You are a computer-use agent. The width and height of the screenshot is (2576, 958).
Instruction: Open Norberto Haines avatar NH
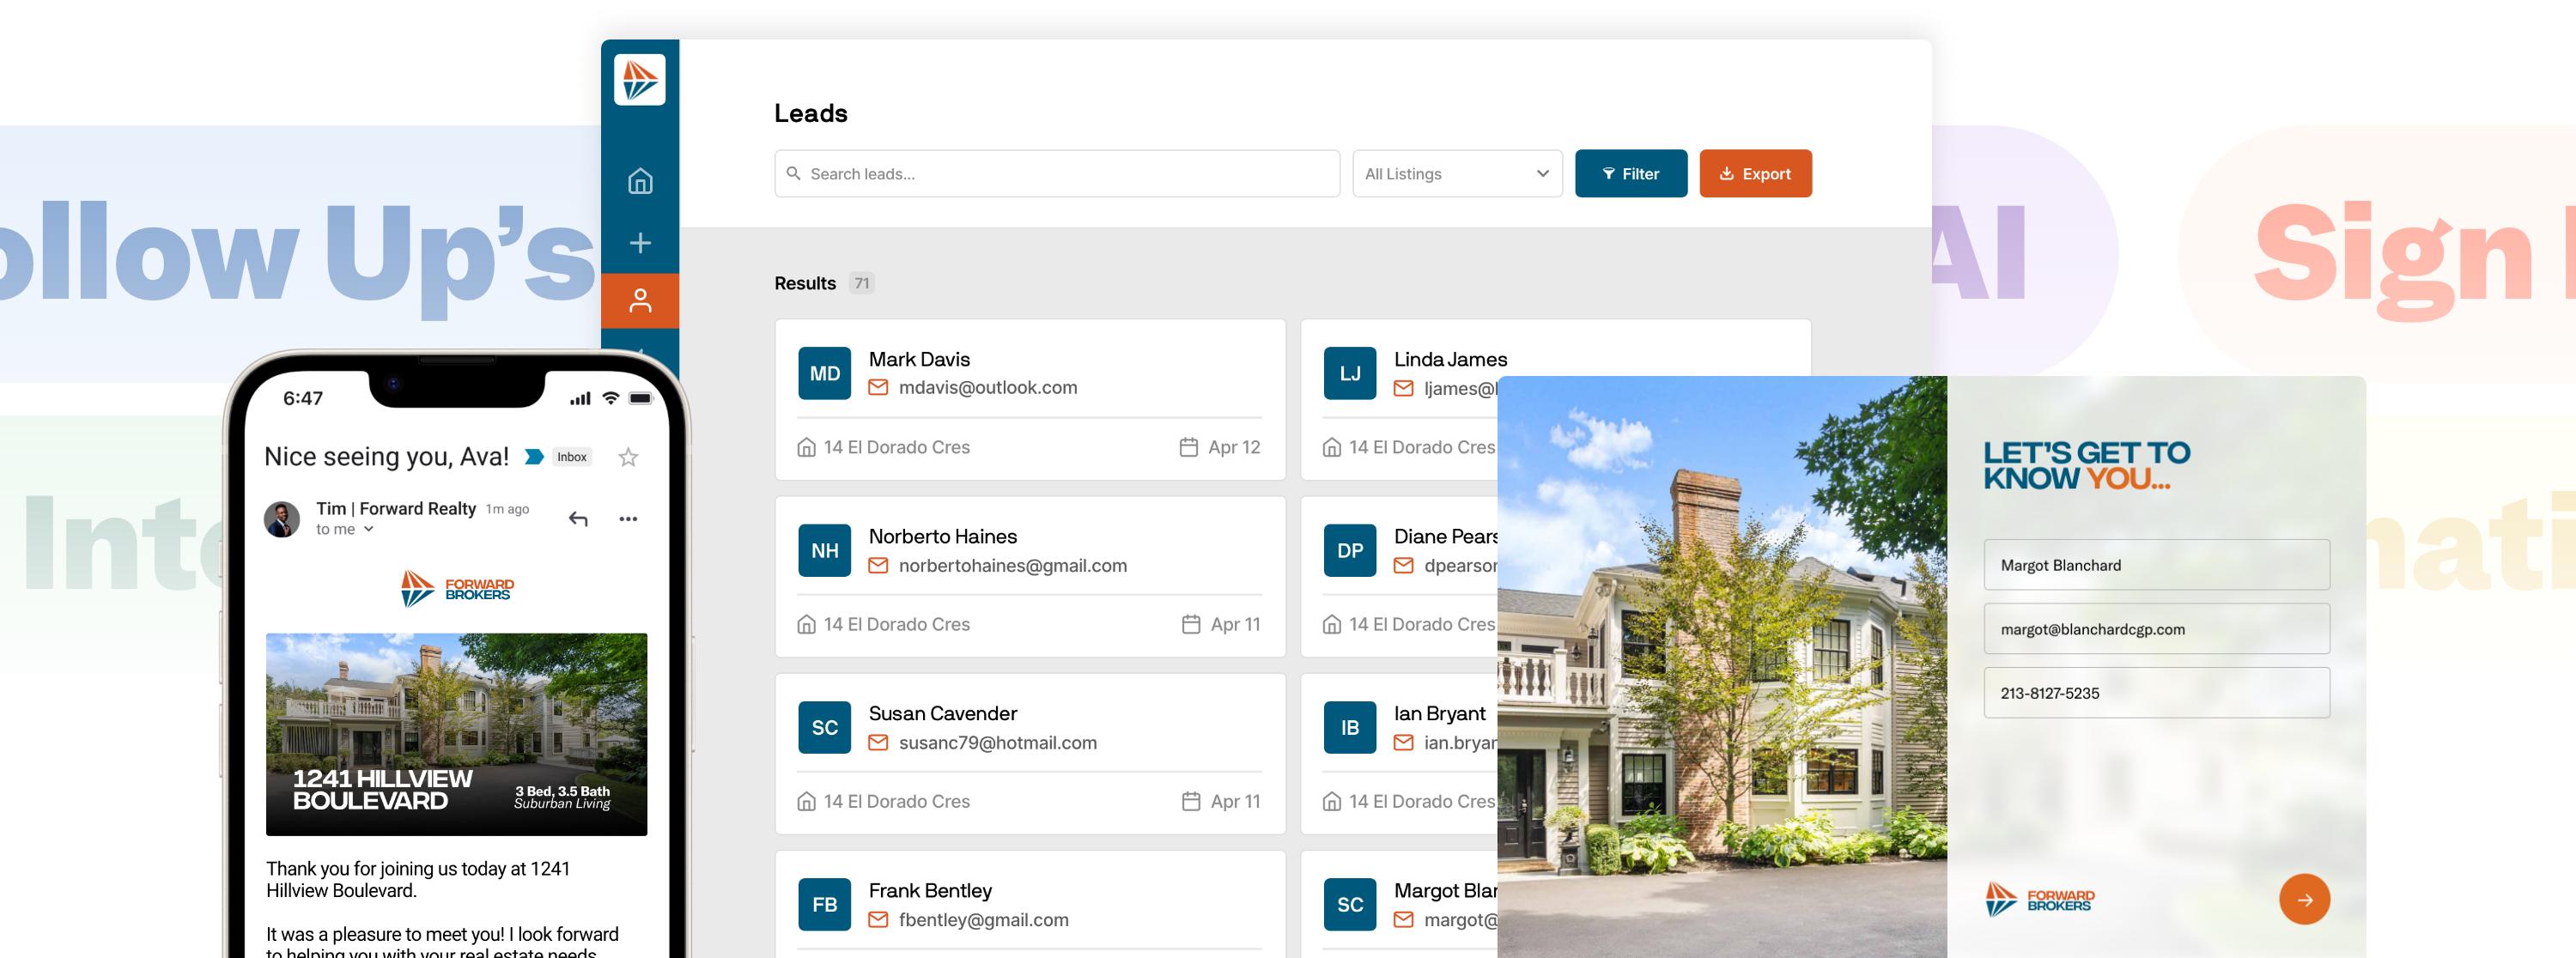coord(824,550)
